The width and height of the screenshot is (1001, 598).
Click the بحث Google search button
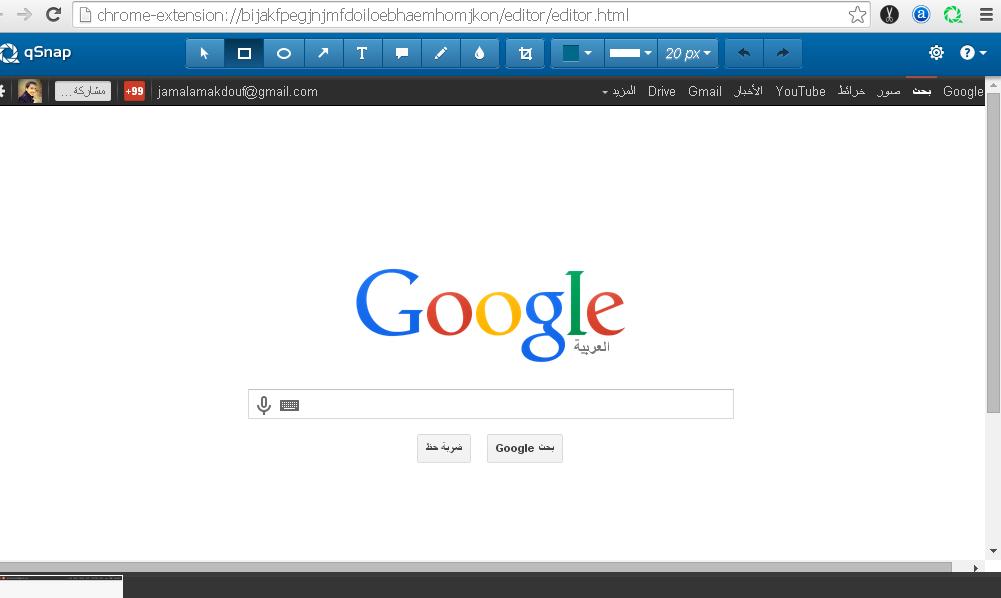[x=525, y=448]
